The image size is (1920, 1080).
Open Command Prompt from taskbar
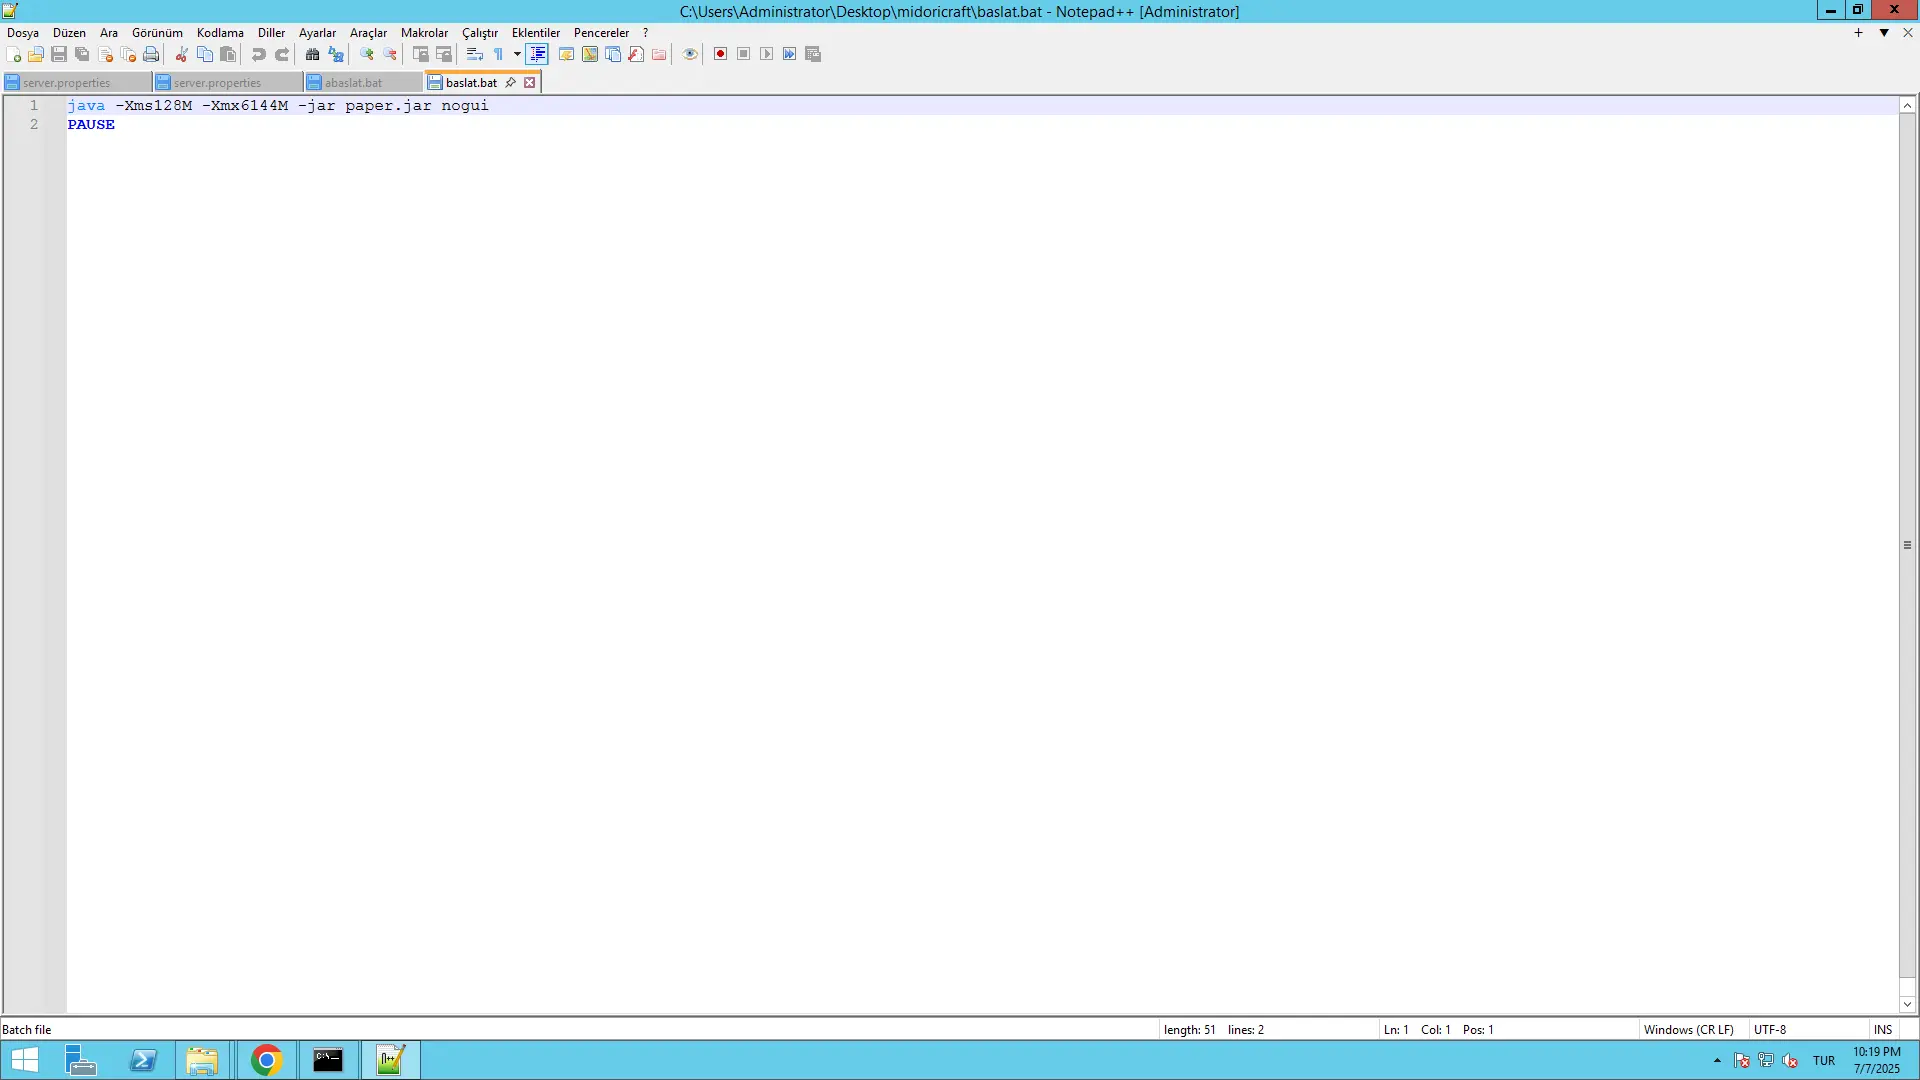point(328,1060)
